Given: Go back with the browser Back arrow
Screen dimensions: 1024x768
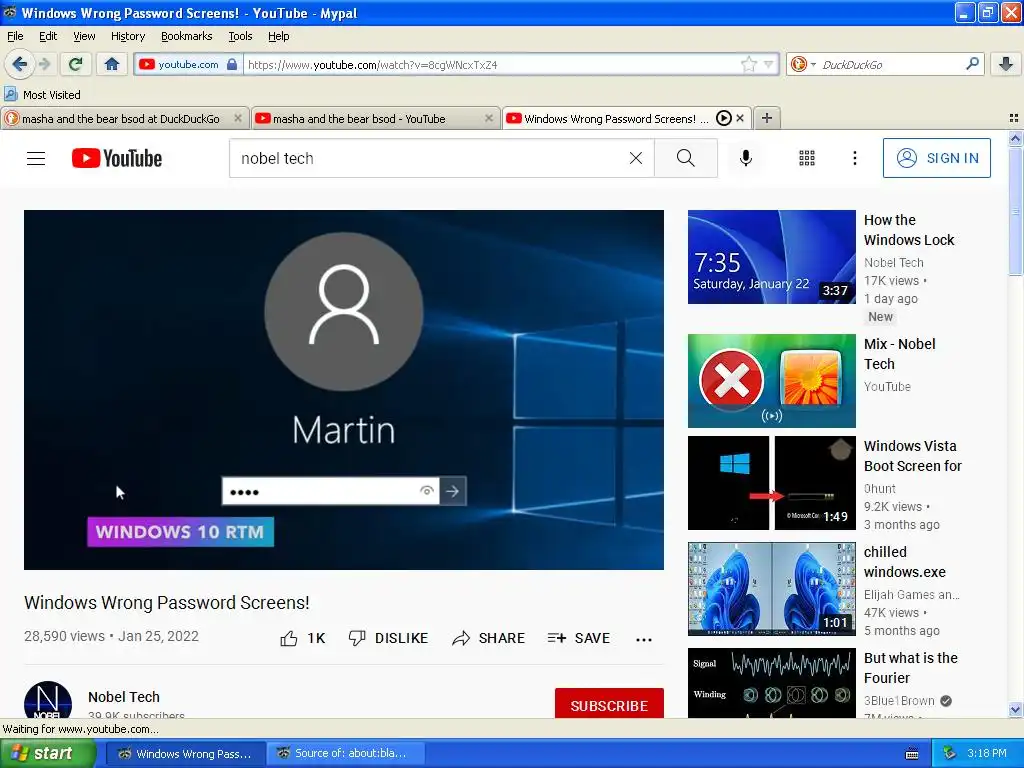Looking at the screenshot, I should point(20,64).
